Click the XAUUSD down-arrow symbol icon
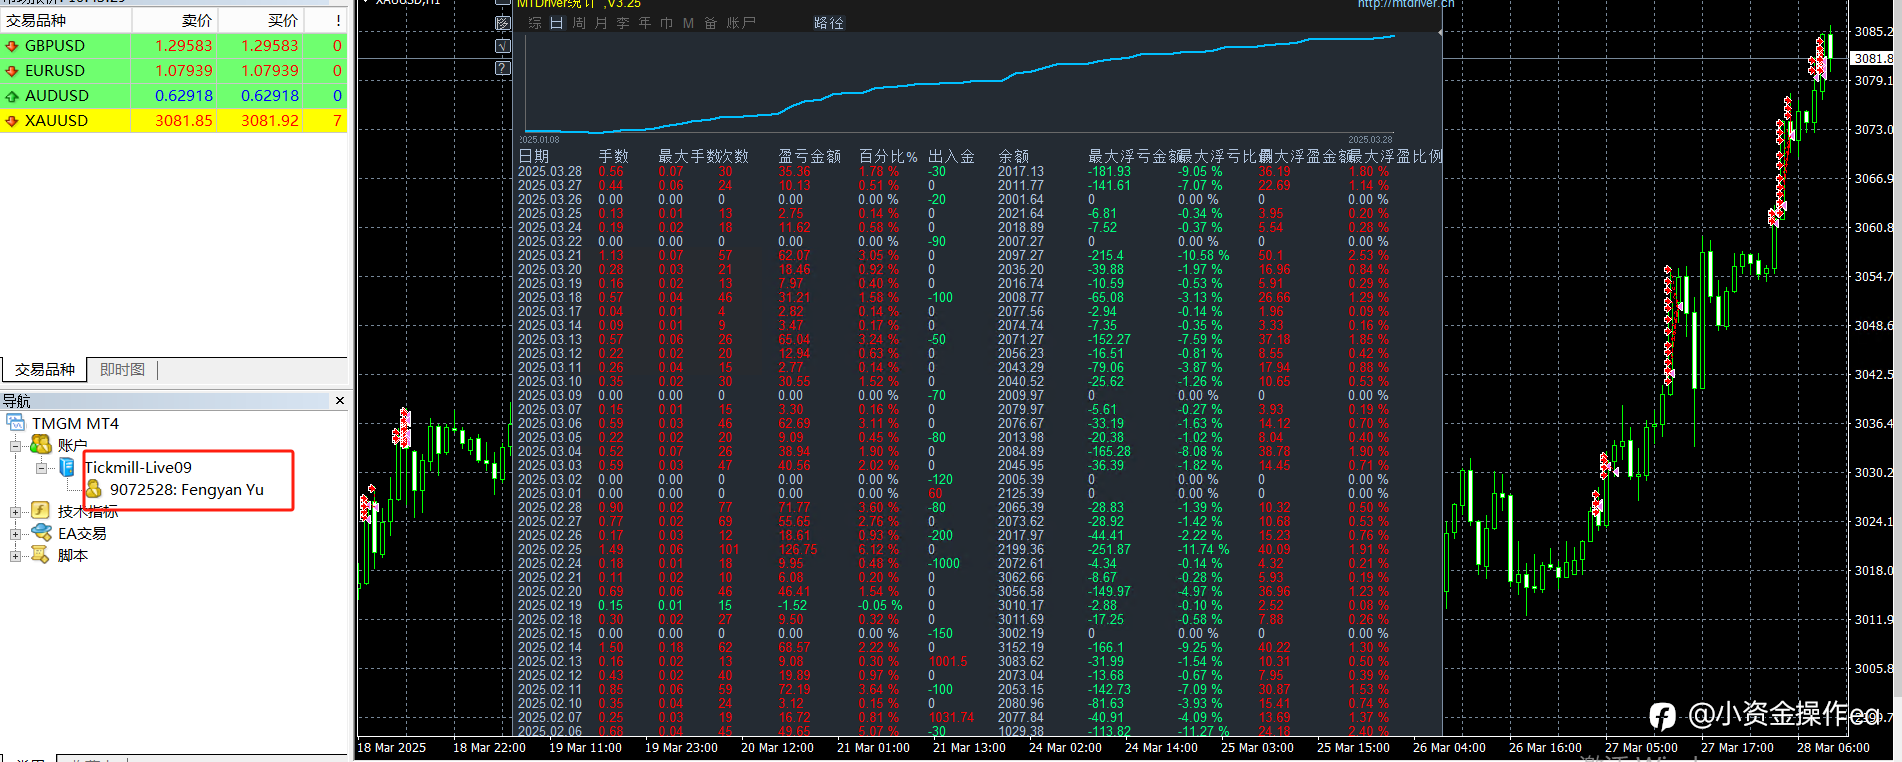Image resolution: width=1902 pixels, height=762 pixels. [x=12, y=121]
